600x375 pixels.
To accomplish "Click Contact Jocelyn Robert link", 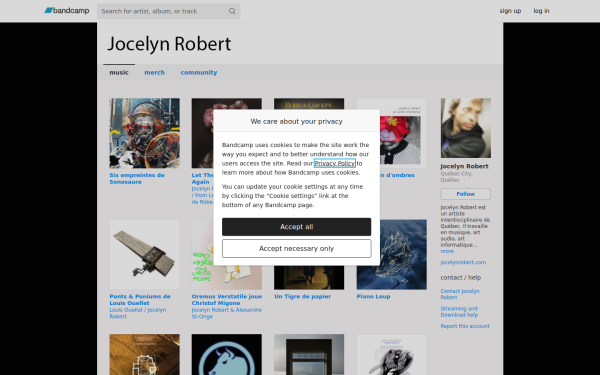I will click(460, 294).
